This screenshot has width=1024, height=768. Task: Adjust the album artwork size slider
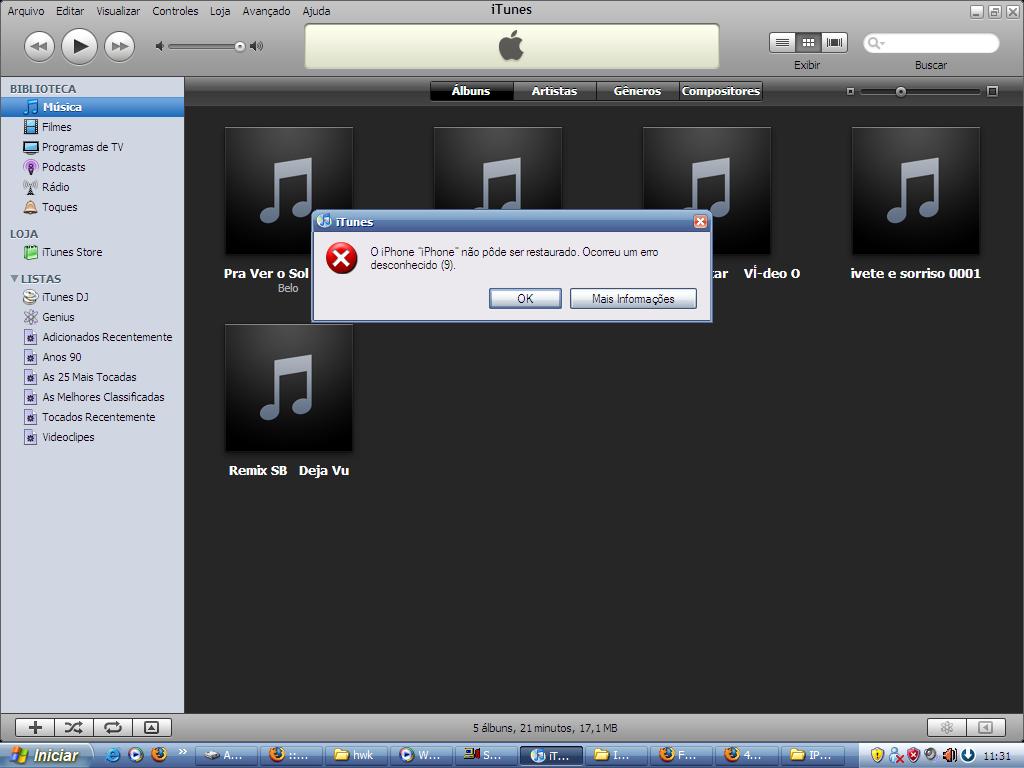click(x=901, y=91)
